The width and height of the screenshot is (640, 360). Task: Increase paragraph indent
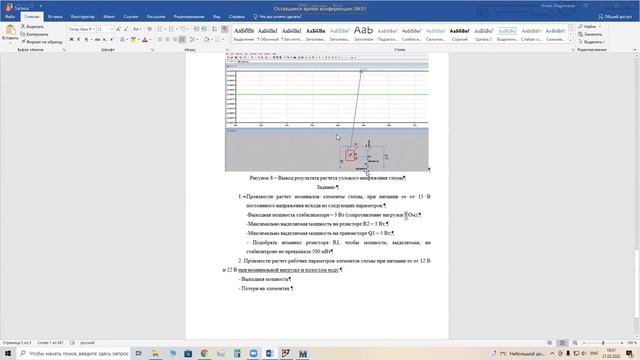click(x=204, y=29)
